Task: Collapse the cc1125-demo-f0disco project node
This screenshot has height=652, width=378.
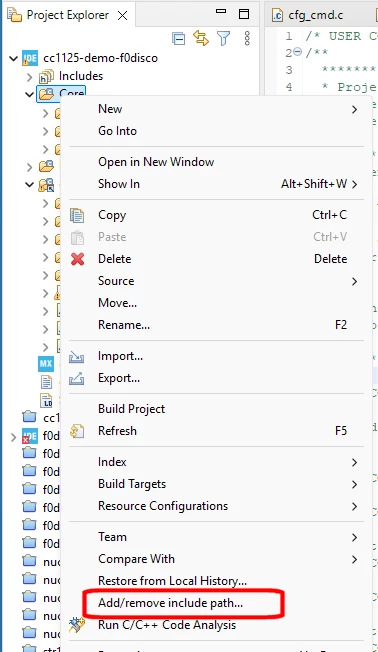Action: [14, 58]
